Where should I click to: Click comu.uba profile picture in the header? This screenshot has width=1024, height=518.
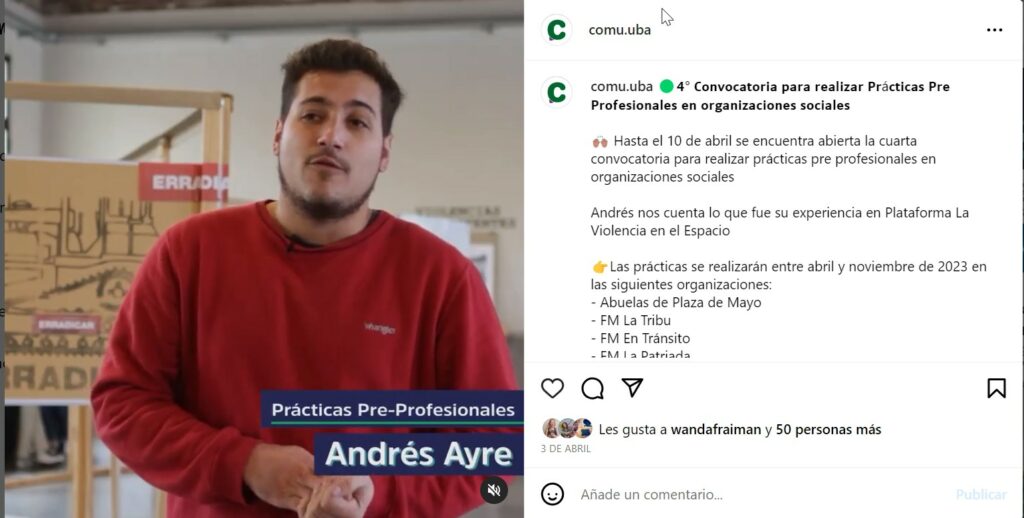point(556,30)
